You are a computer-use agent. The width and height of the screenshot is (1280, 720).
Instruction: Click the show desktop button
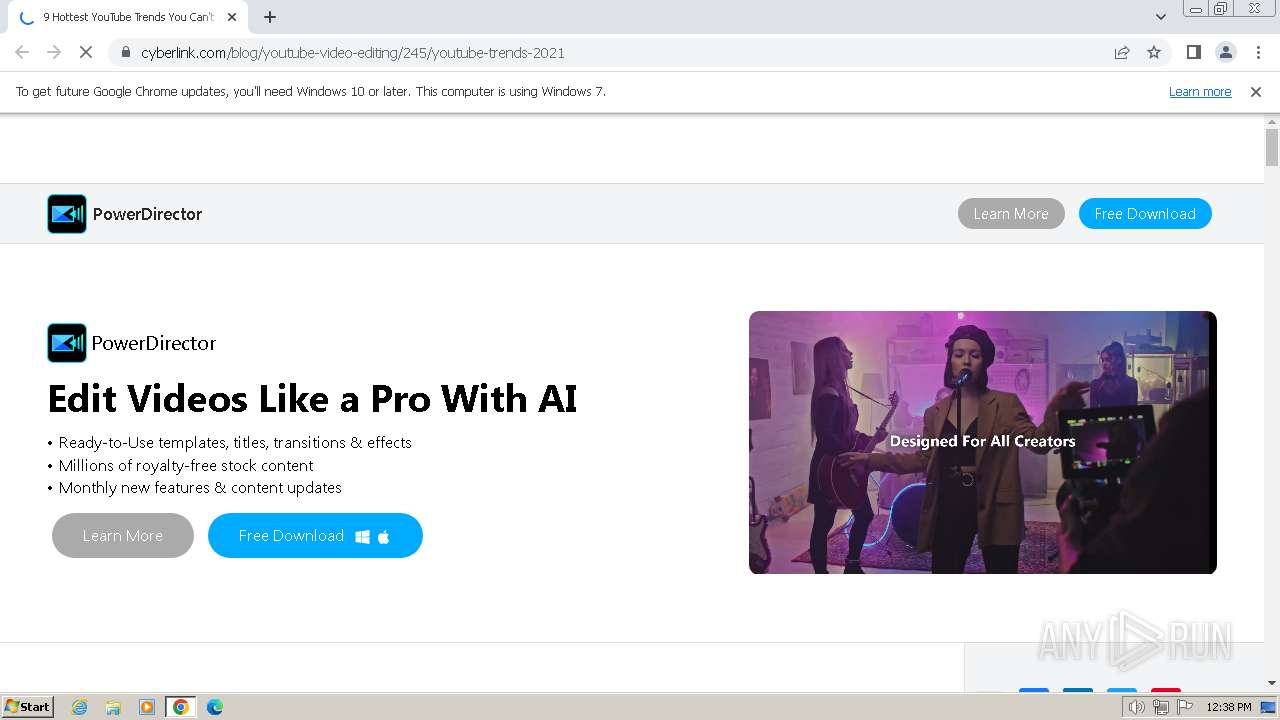tap(1269, 707)
